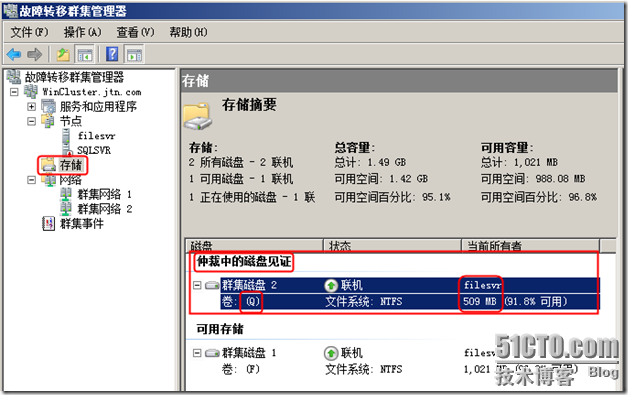Click the 2 所有磁盘 - 2 联机 summary line

coord(241,162)
